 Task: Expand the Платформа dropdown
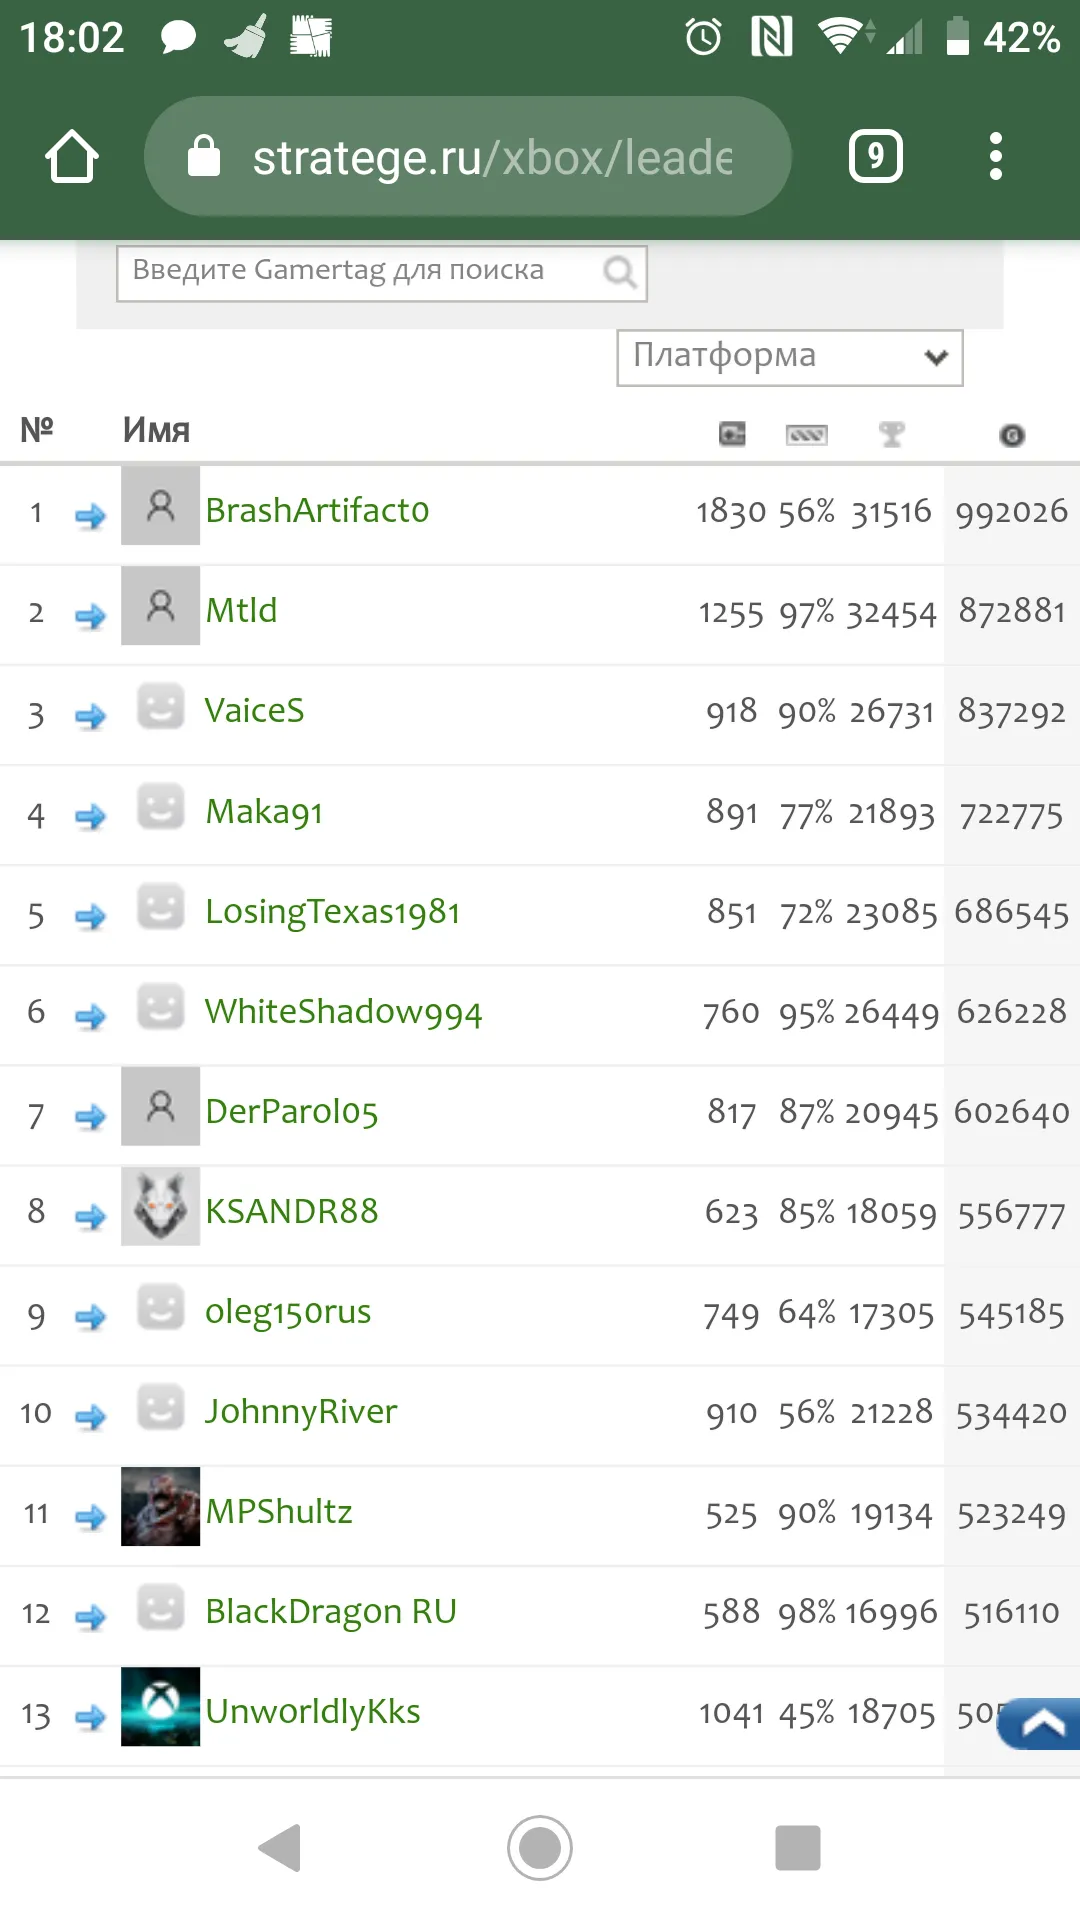point(790,357)
